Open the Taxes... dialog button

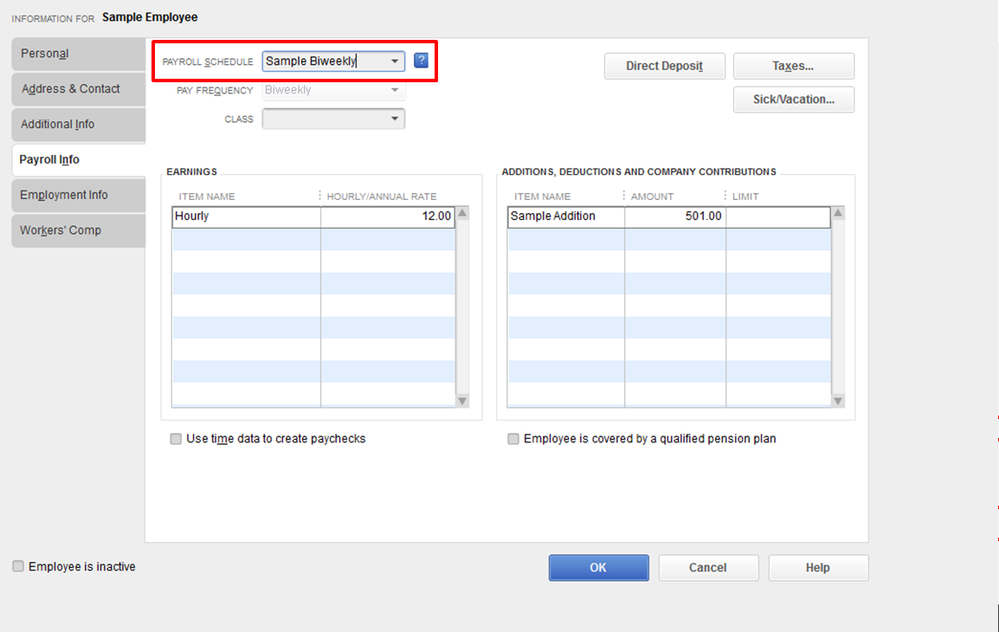coord(794,66)
